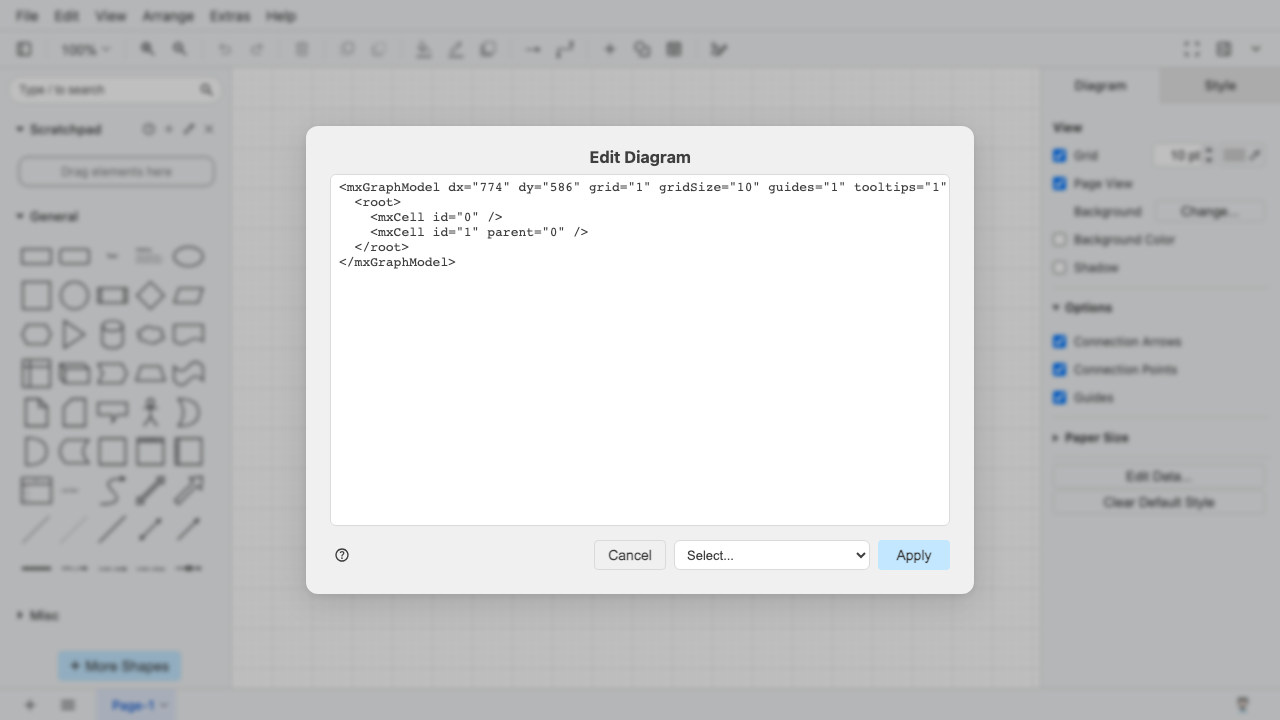Click the Shadow toolbar icon
Screen dimensions: 1280x720
tap(488, 49)
